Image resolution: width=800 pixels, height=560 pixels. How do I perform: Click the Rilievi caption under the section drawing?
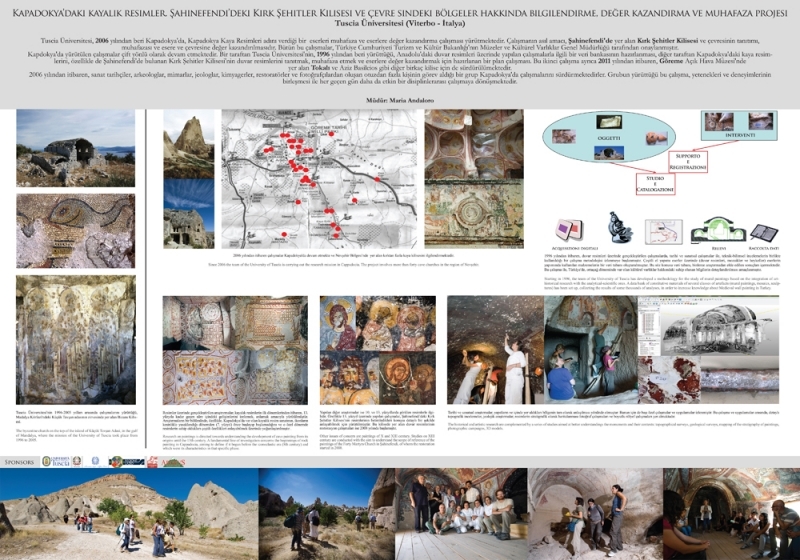click(x=719, y=248)
